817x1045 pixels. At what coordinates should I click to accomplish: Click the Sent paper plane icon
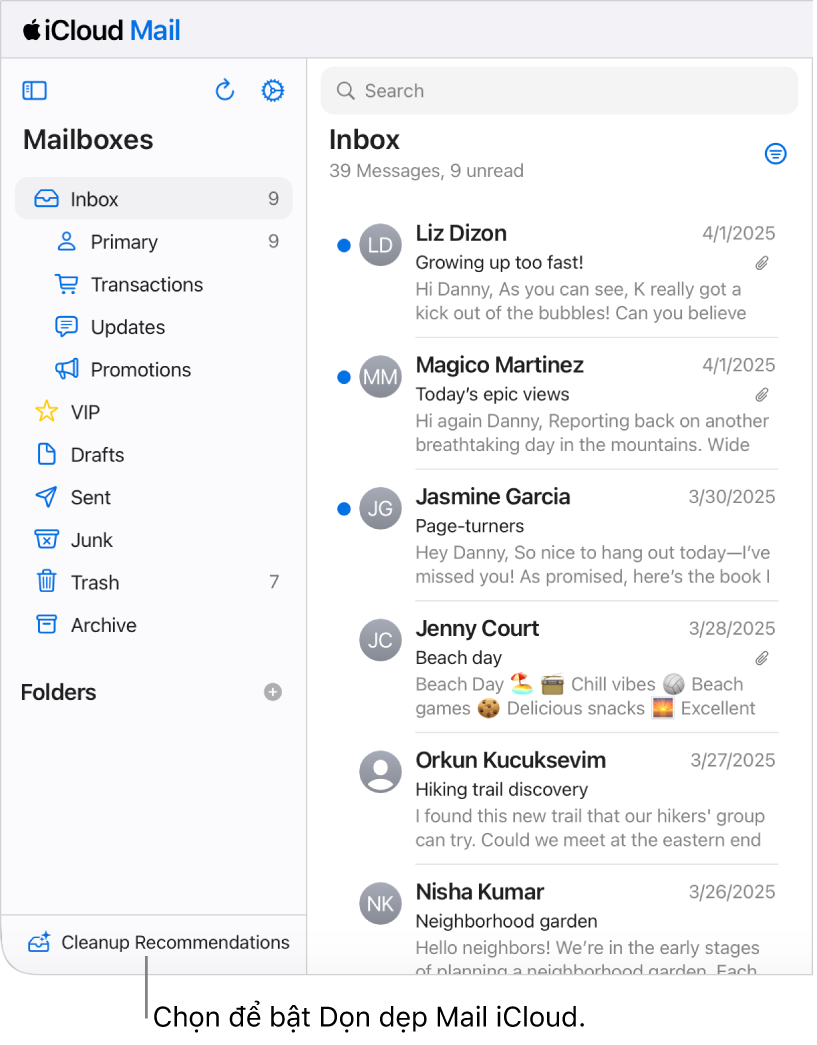(x=46, y=497)
